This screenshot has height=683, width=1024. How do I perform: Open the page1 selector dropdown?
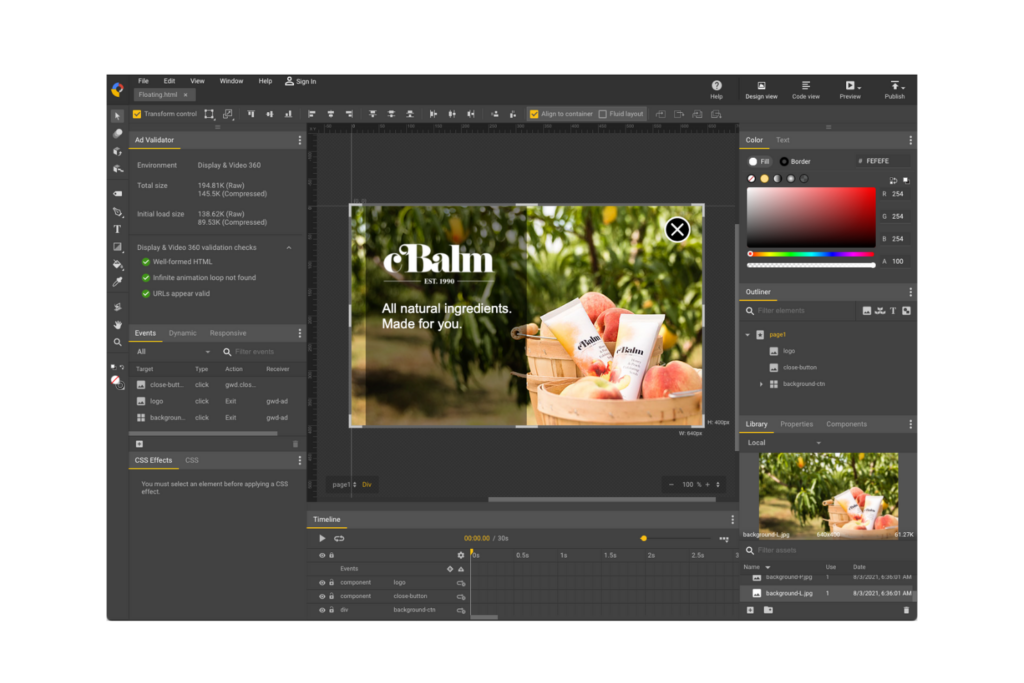tap(345, 484)
